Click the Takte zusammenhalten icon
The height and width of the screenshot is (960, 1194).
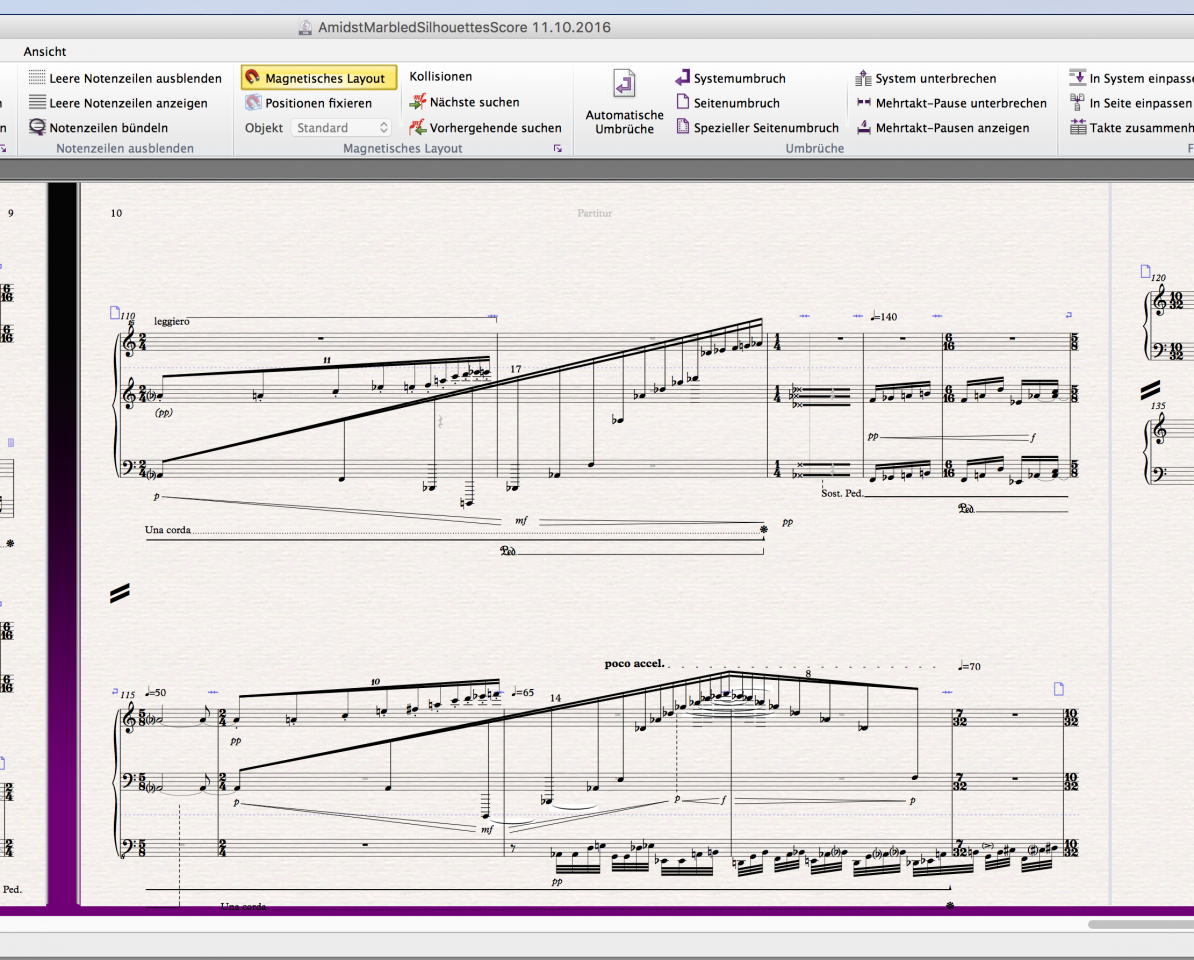[1077, 127]
